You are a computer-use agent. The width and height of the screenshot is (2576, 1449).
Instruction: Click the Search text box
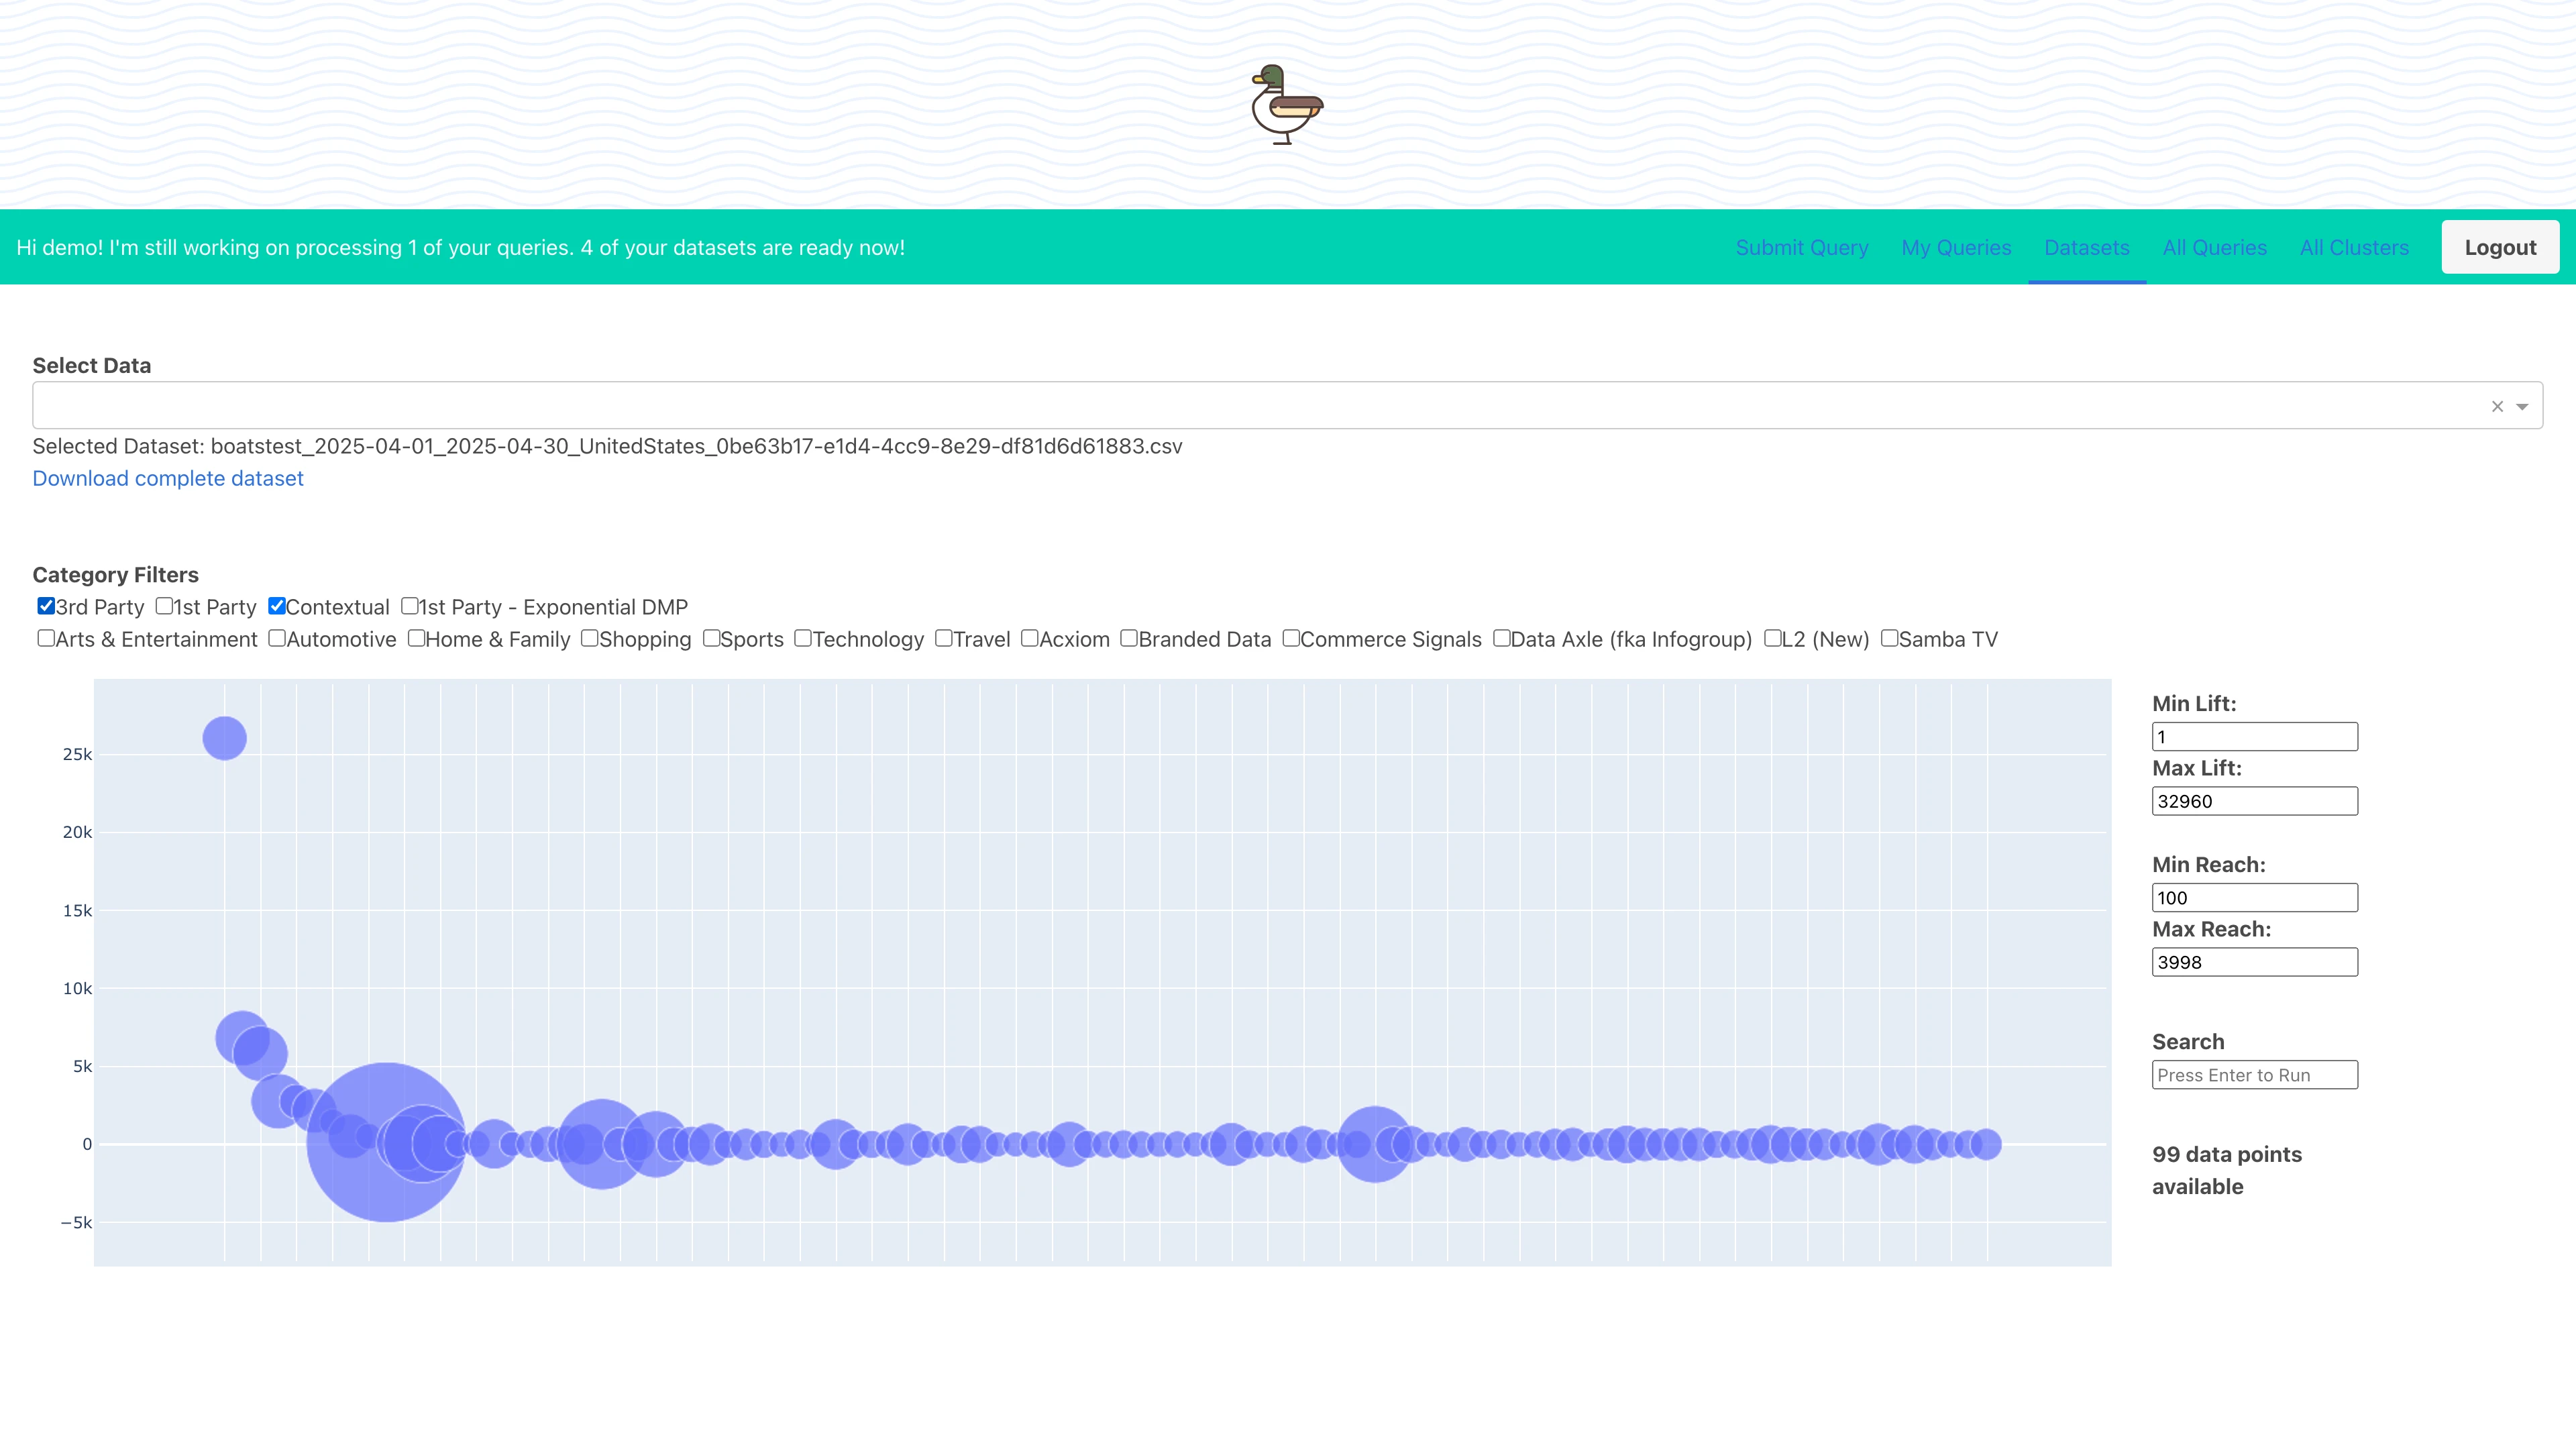point(2254,1075)
